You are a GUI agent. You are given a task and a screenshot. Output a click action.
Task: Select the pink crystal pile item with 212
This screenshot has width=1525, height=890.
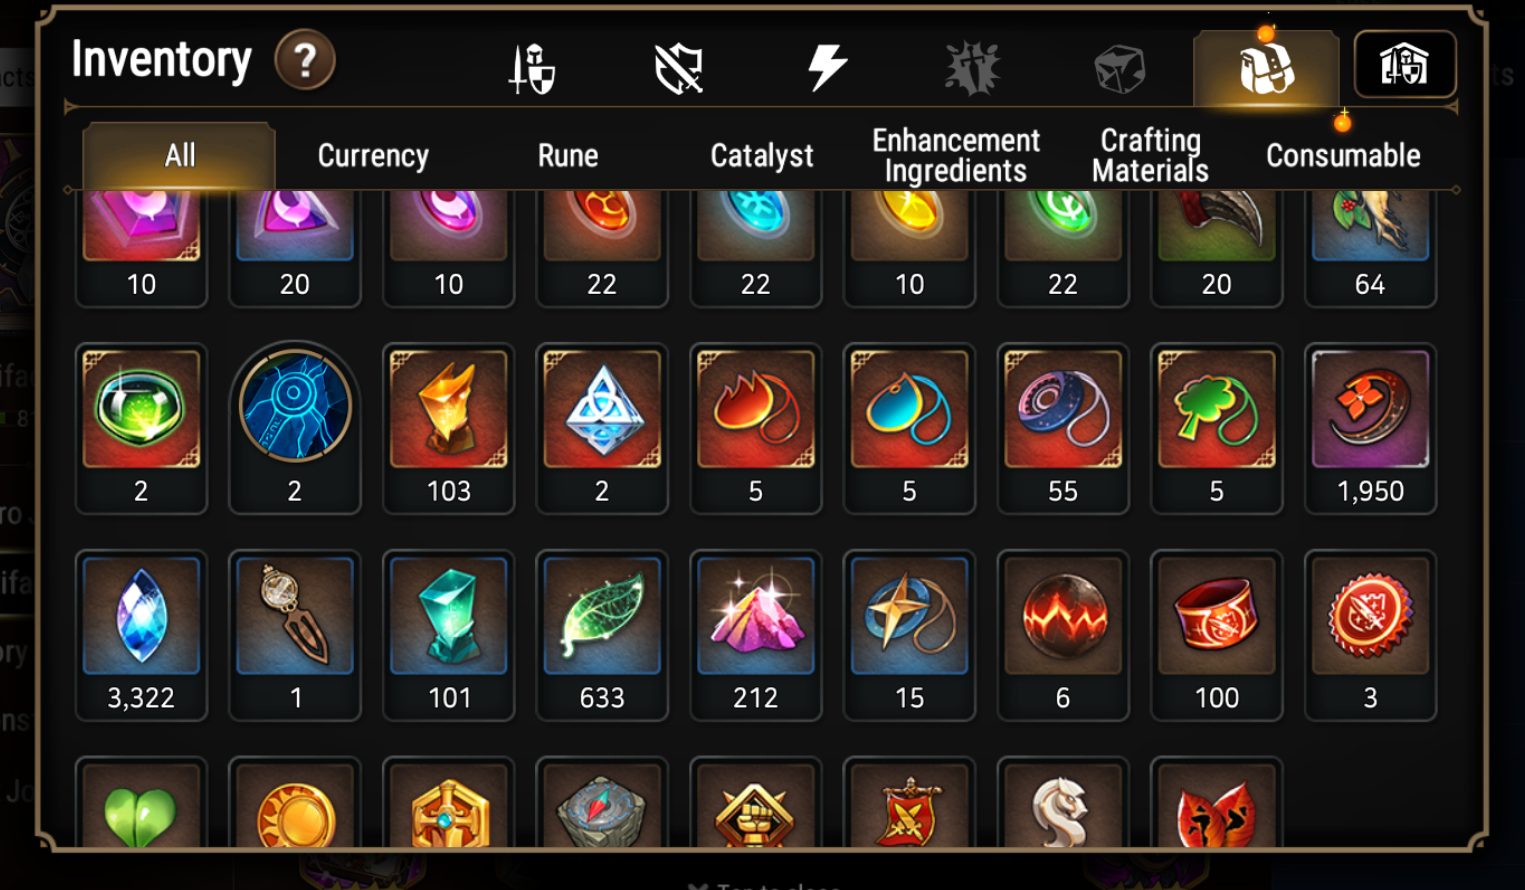755,635
